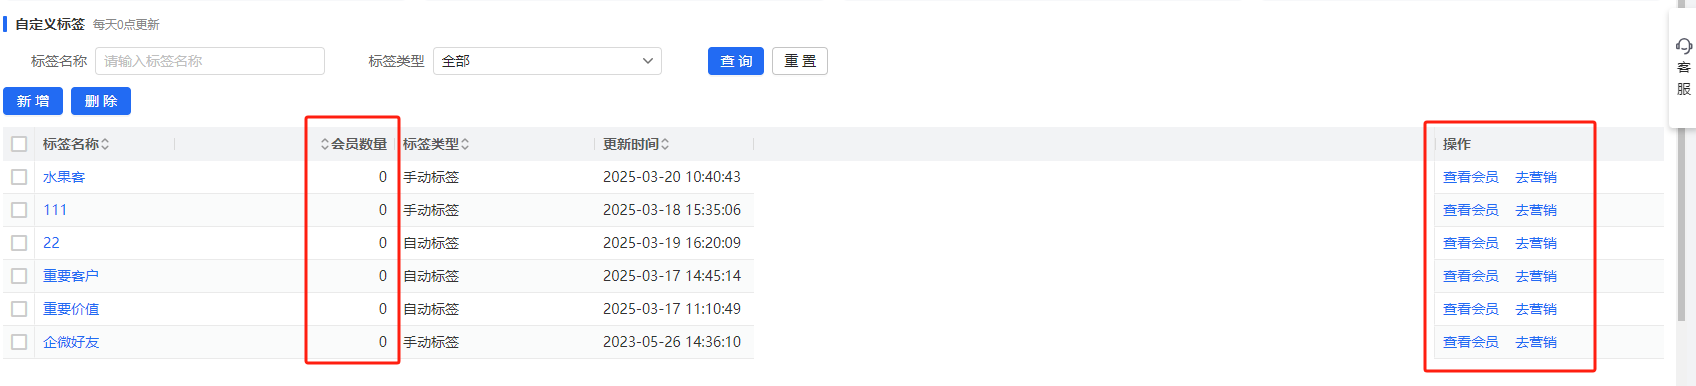1696x386 pixels.
Task: Click the 删除 delete button
Action: [101, 101]
